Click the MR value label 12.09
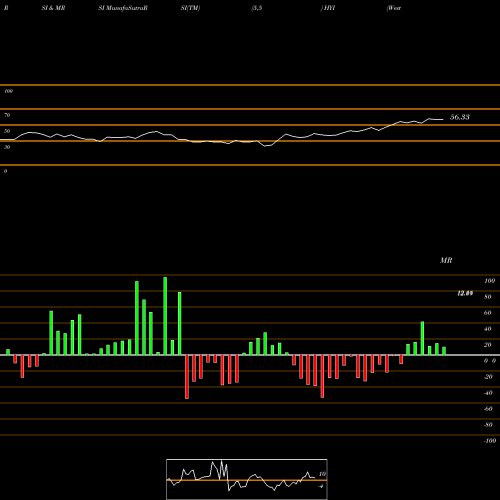The height and width of the screenshot is (500, 500). point(465,293)
